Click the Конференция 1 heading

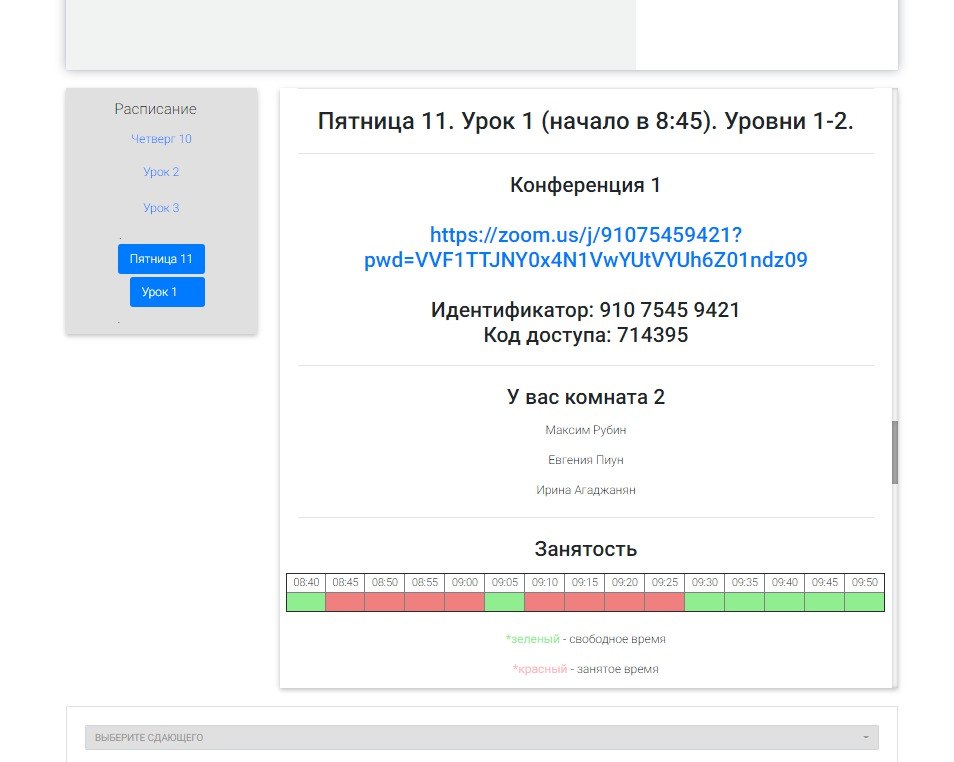(585, 185)
